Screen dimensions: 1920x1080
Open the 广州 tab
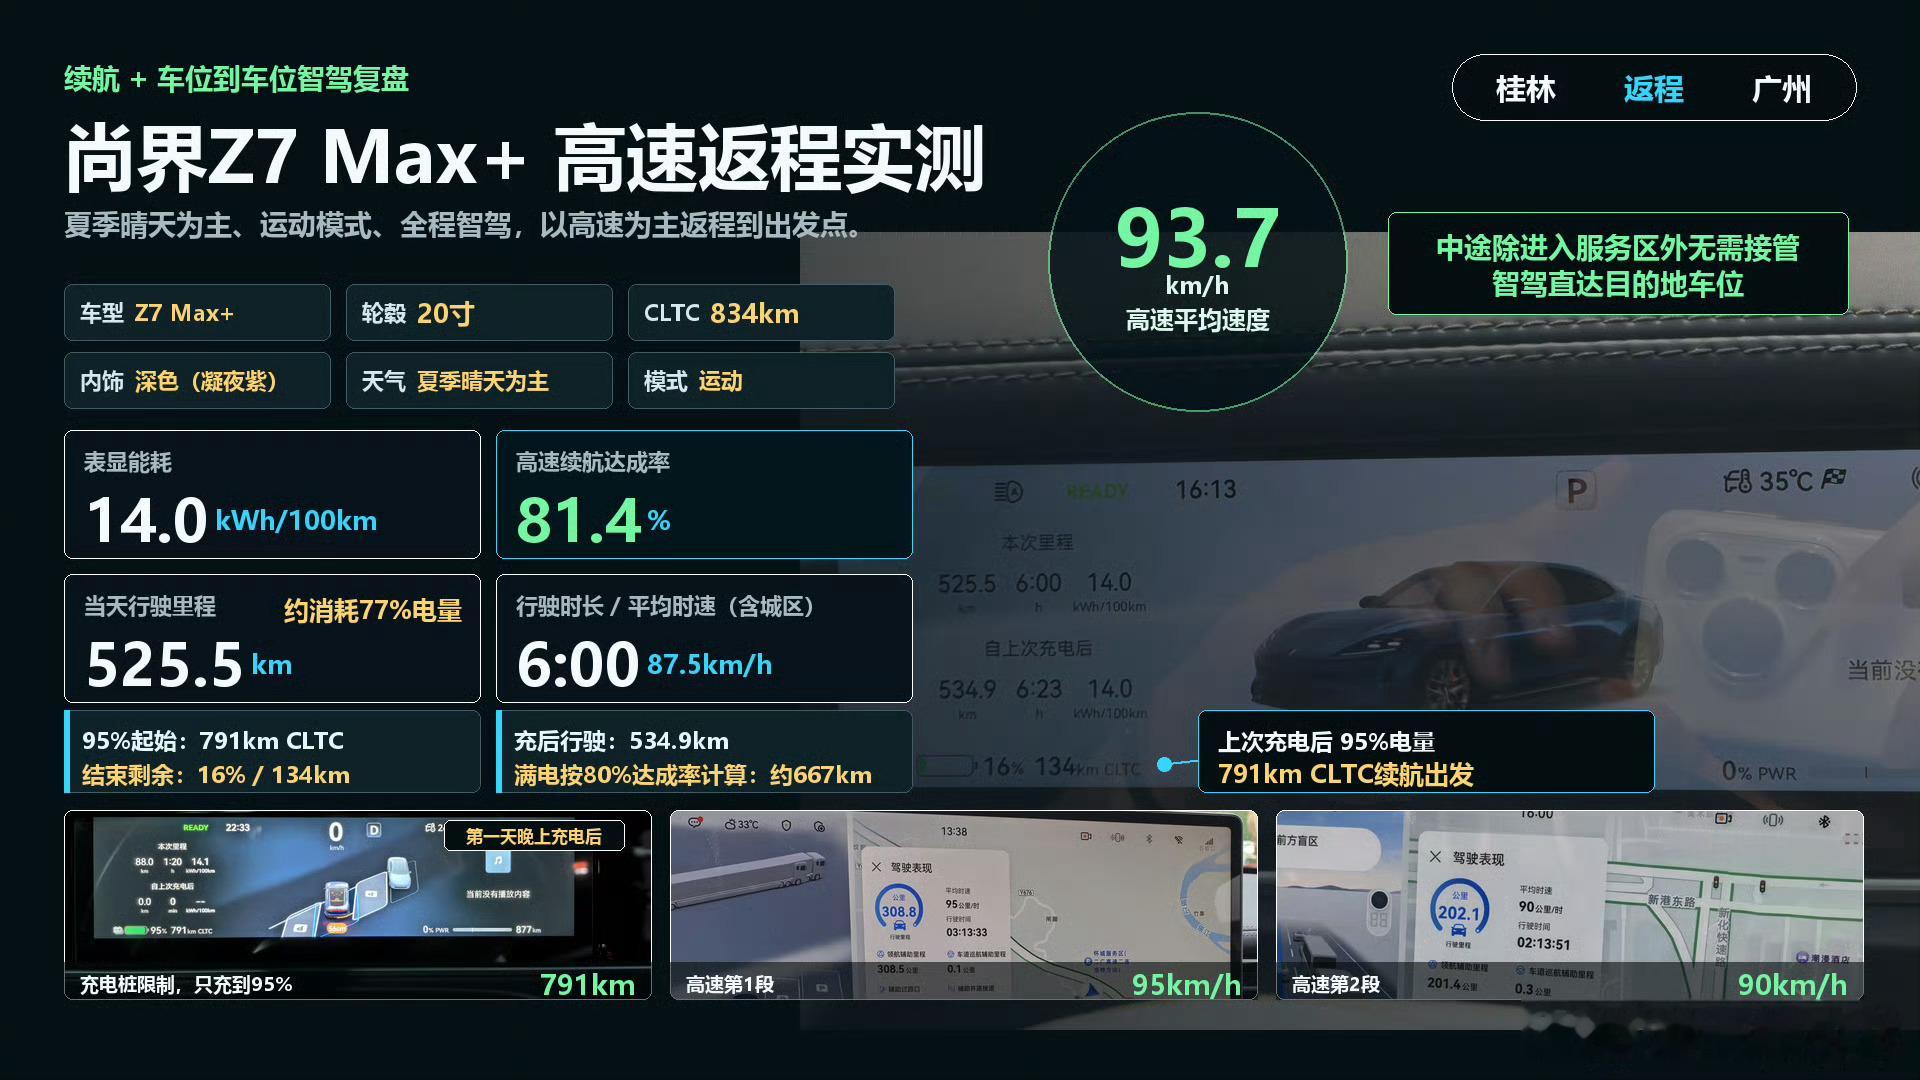1781,89
